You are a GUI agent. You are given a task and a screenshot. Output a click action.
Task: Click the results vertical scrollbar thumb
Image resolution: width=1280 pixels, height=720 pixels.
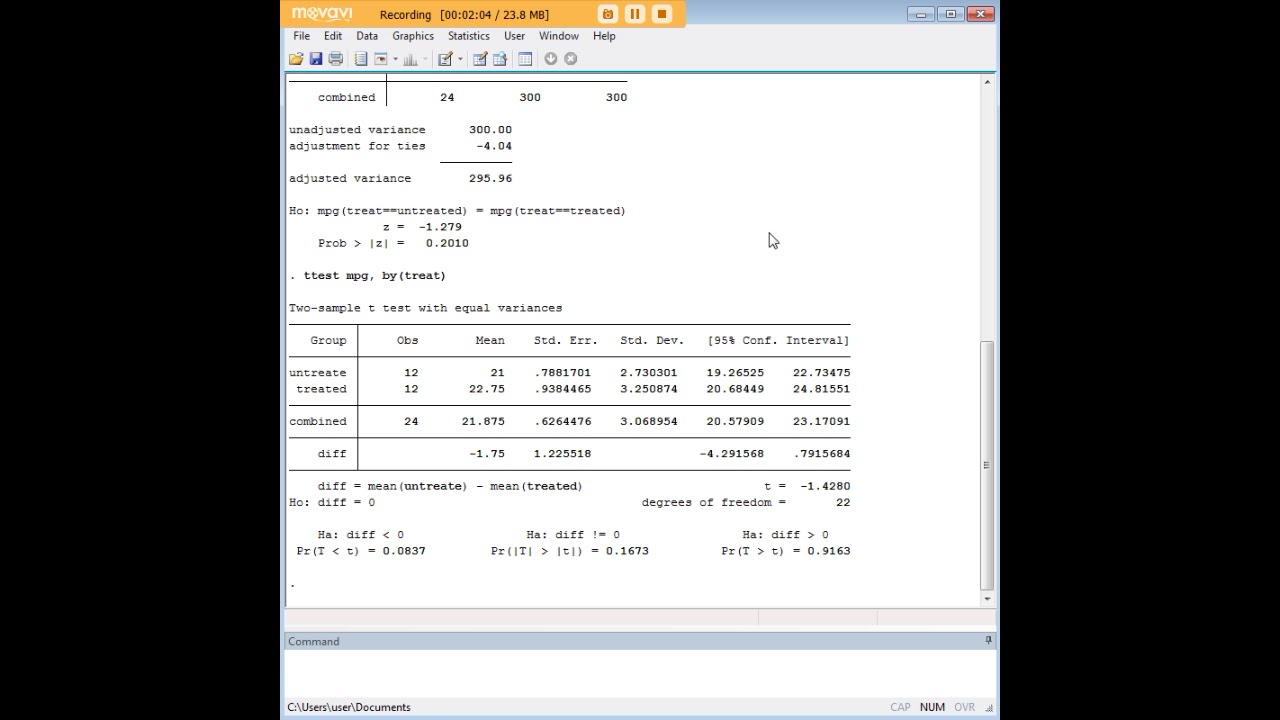click(x=987, y=465)
